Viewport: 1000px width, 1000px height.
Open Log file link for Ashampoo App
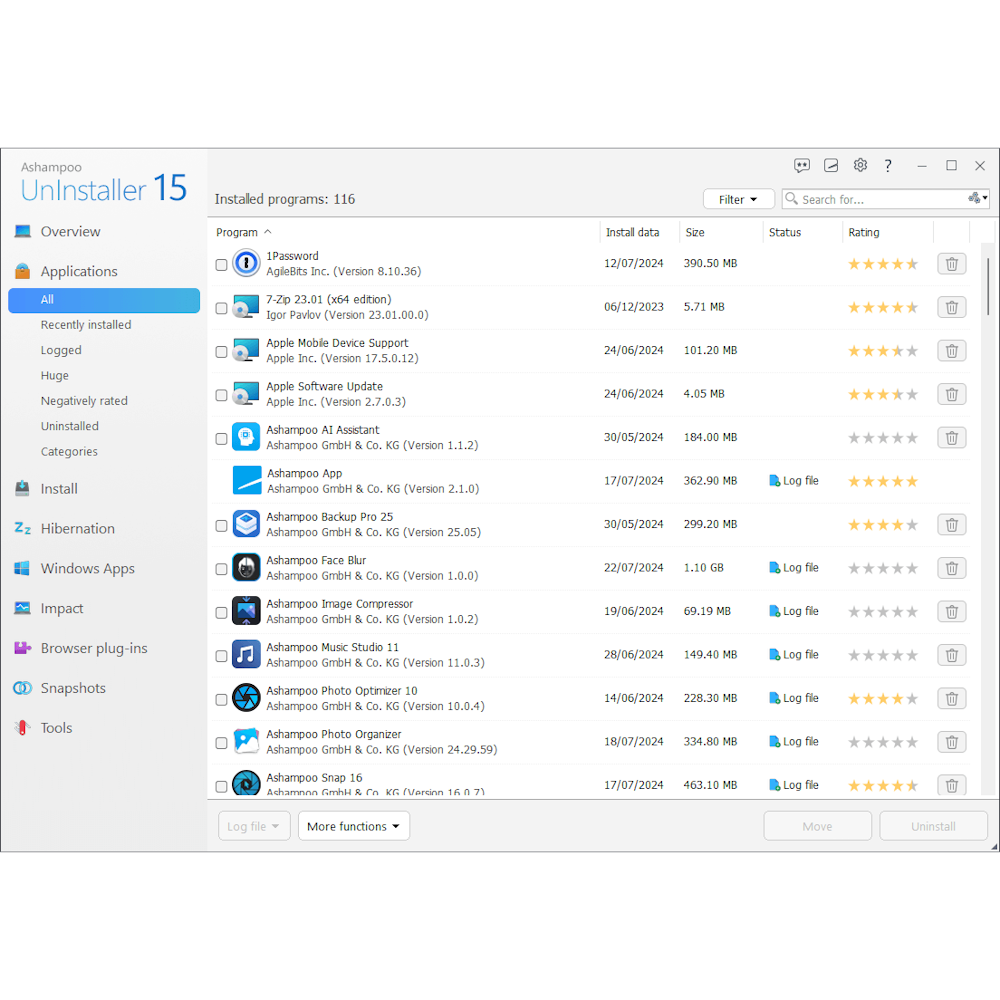(794, 481)
